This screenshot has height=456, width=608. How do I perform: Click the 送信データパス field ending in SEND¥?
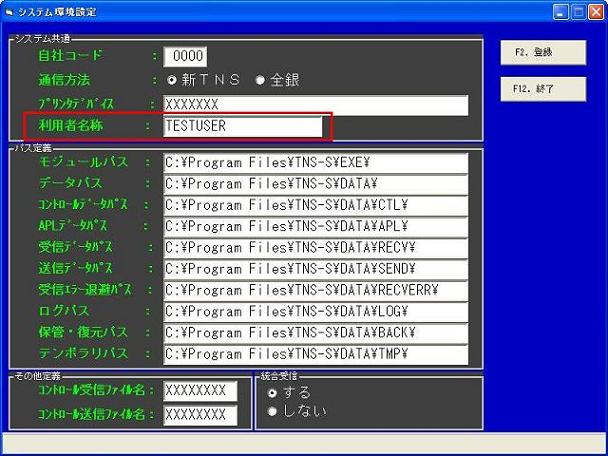click(316, 269)
